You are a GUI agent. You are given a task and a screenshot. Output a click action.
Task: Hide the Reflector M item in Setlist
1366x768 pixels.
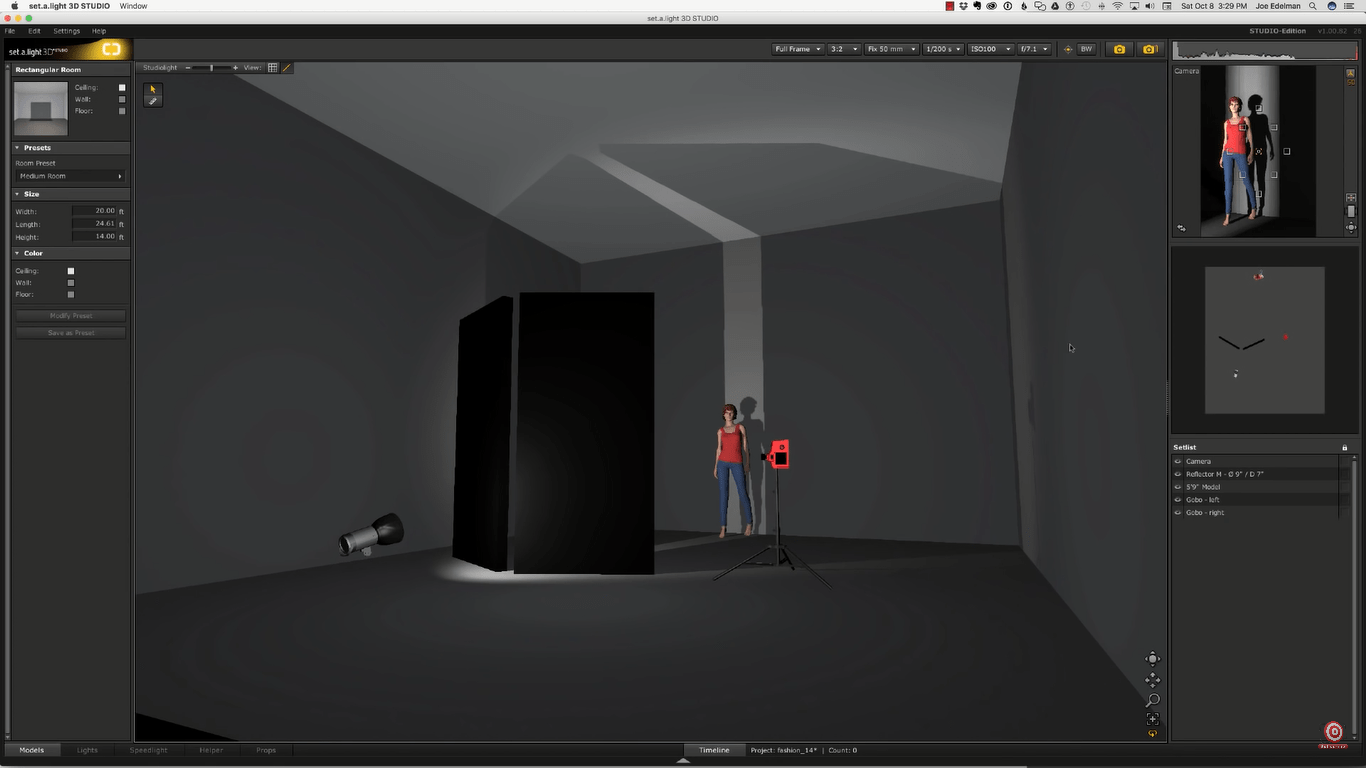[1178, 474]
